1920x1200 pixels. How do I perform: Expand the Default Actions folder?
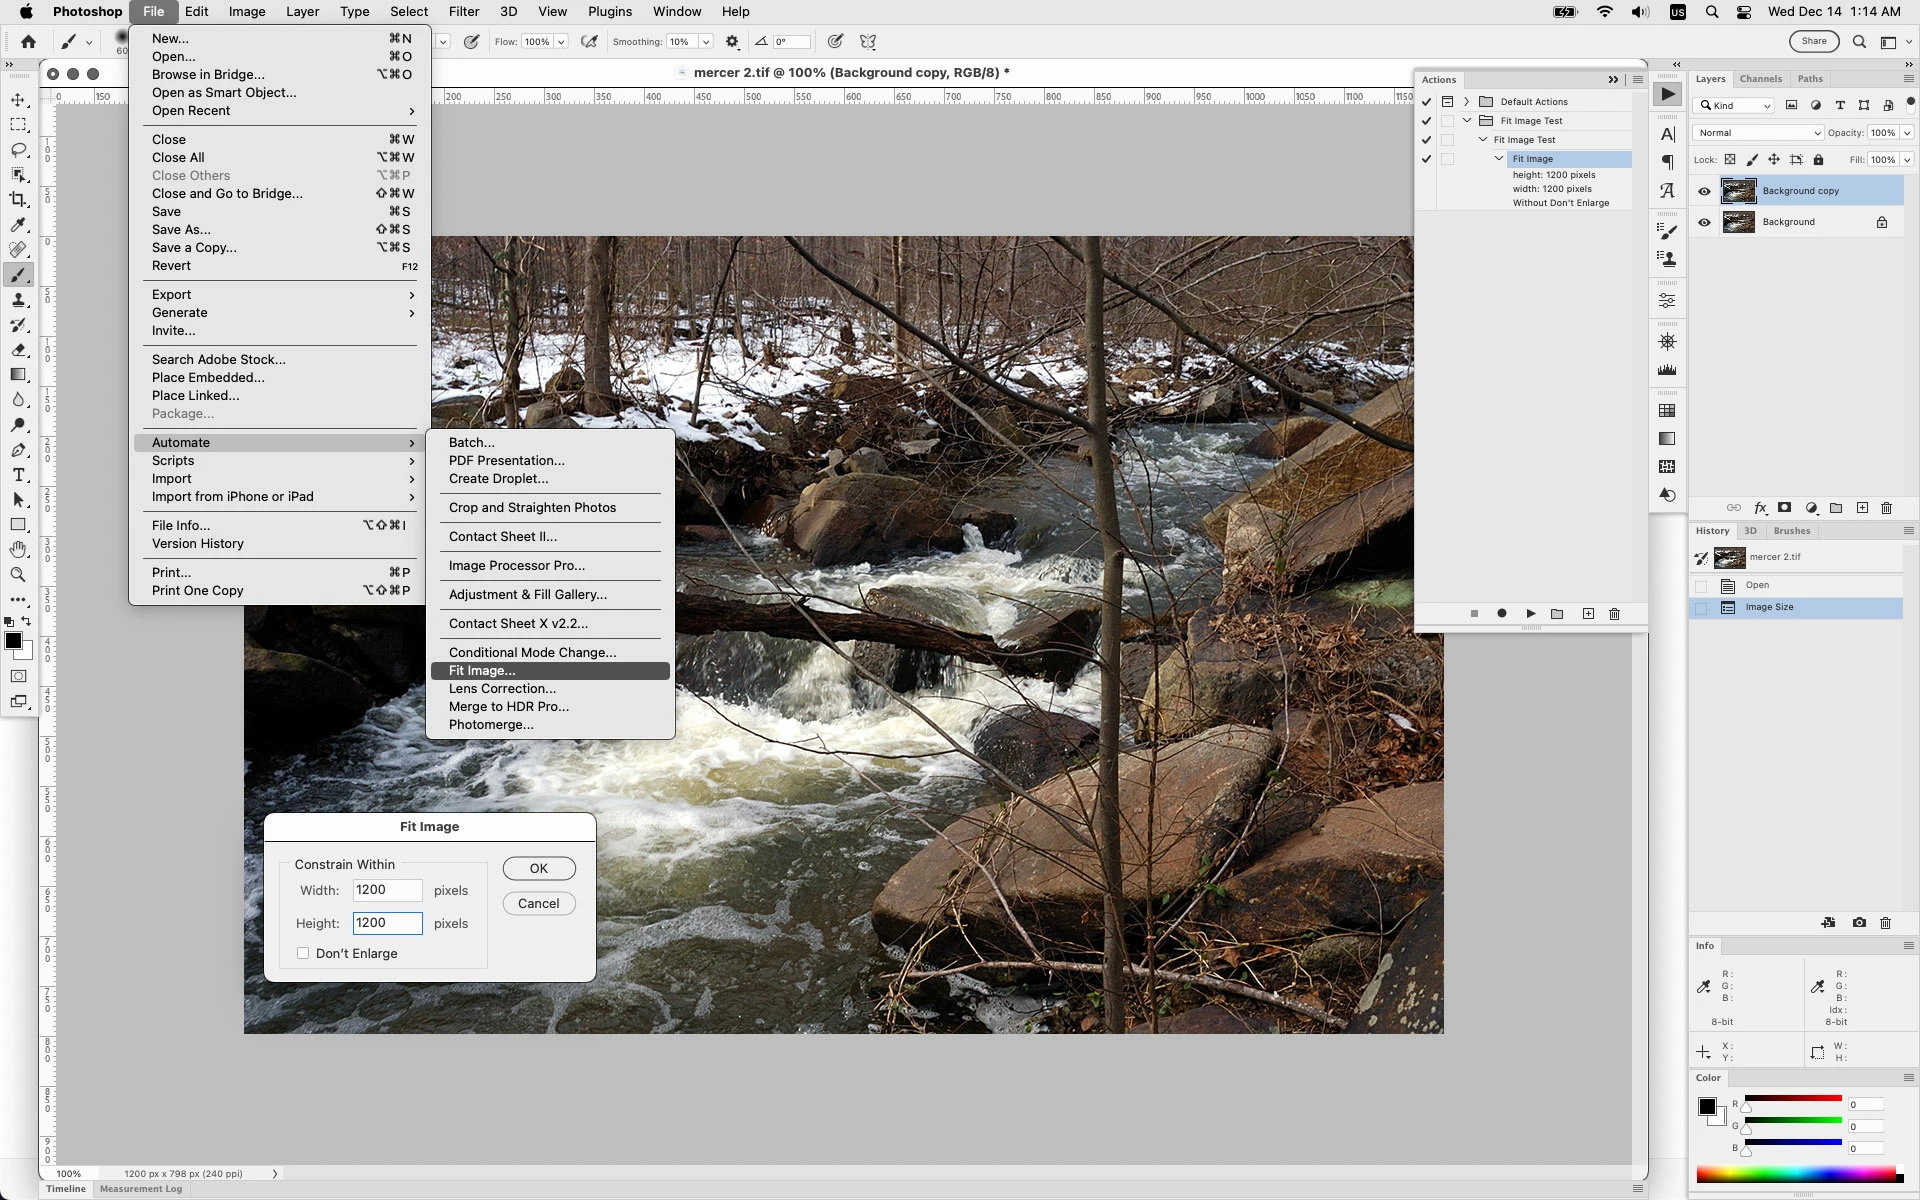point(1467,102)
